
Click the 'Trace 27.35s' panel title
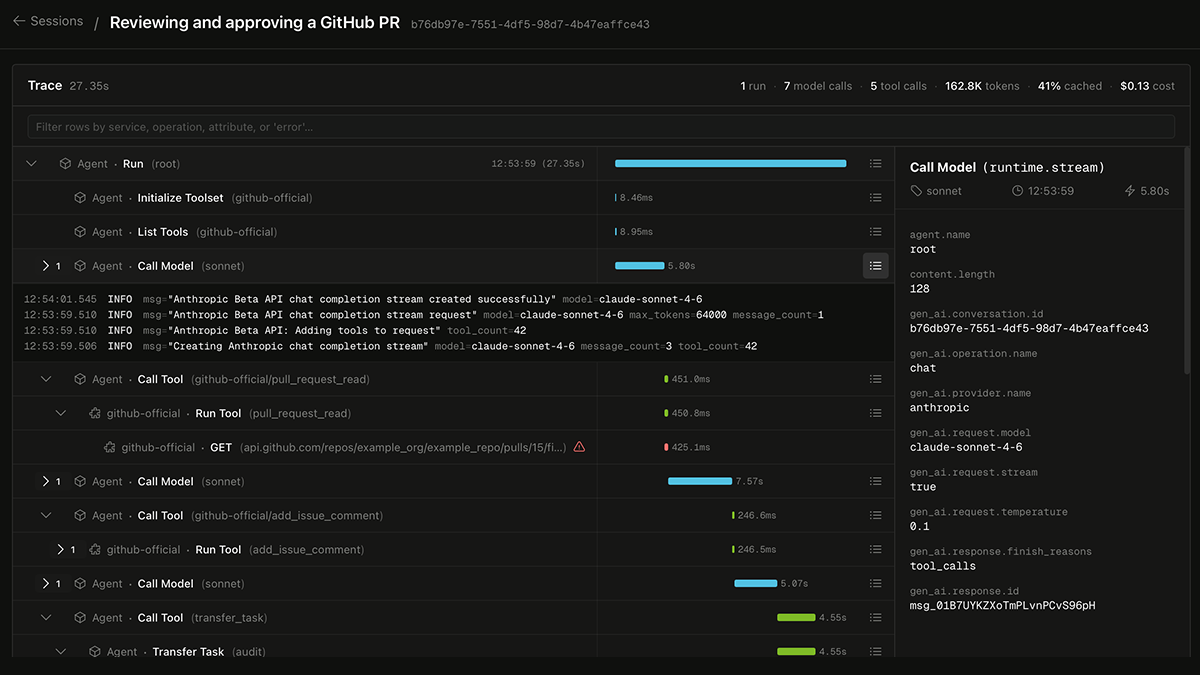68,86
